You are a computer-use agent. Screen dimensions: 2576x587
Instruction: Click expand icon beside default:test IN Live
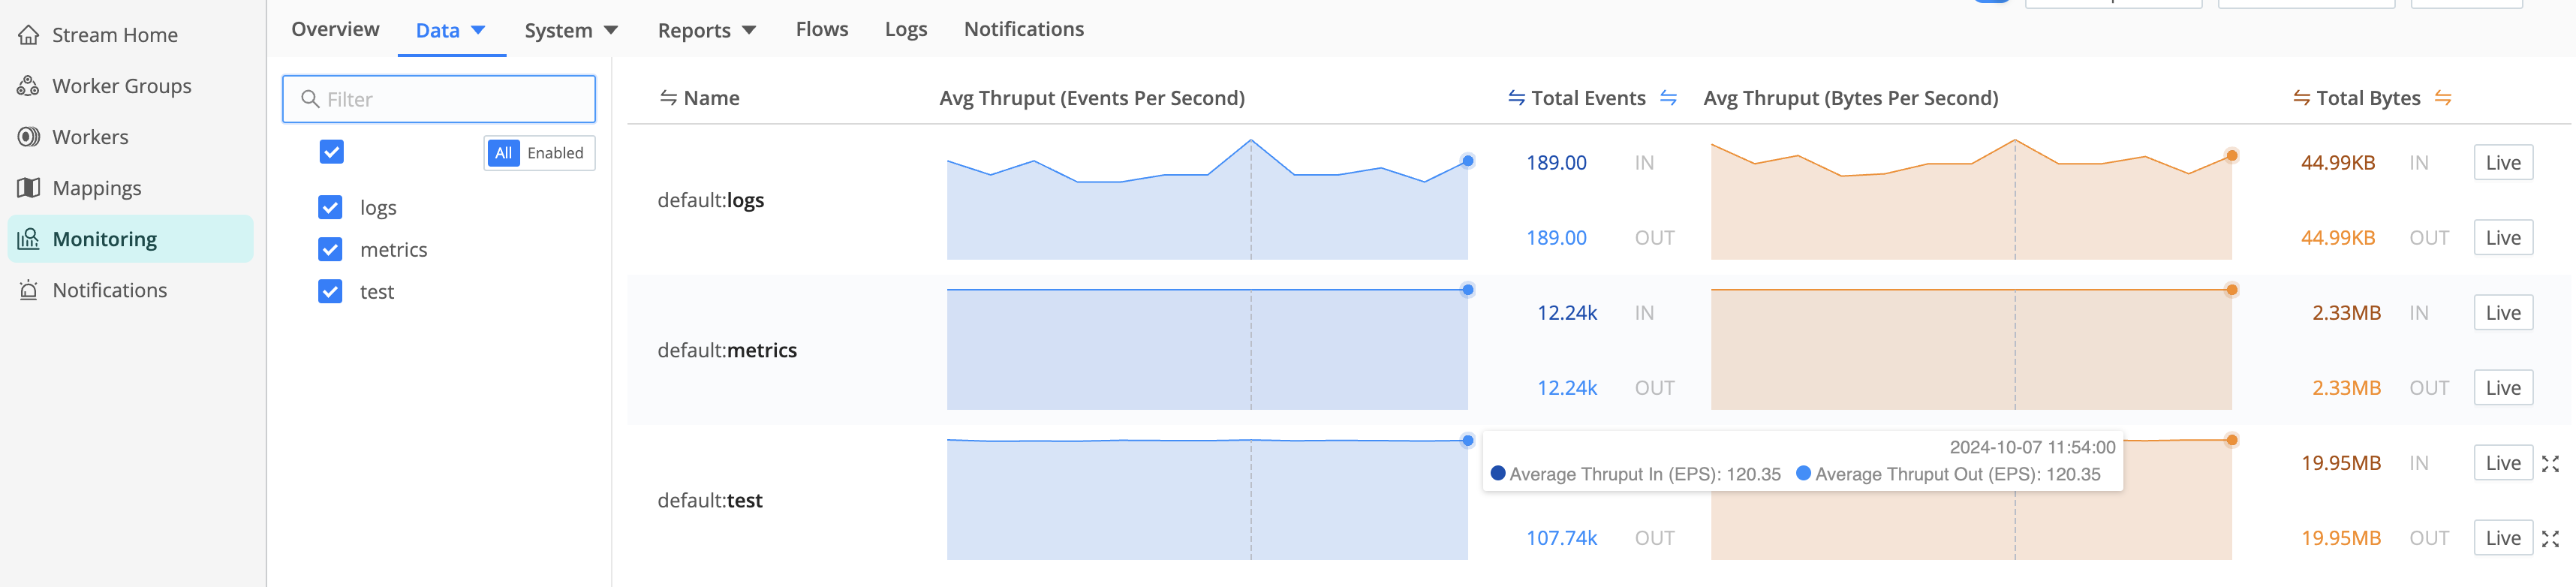2550,464
